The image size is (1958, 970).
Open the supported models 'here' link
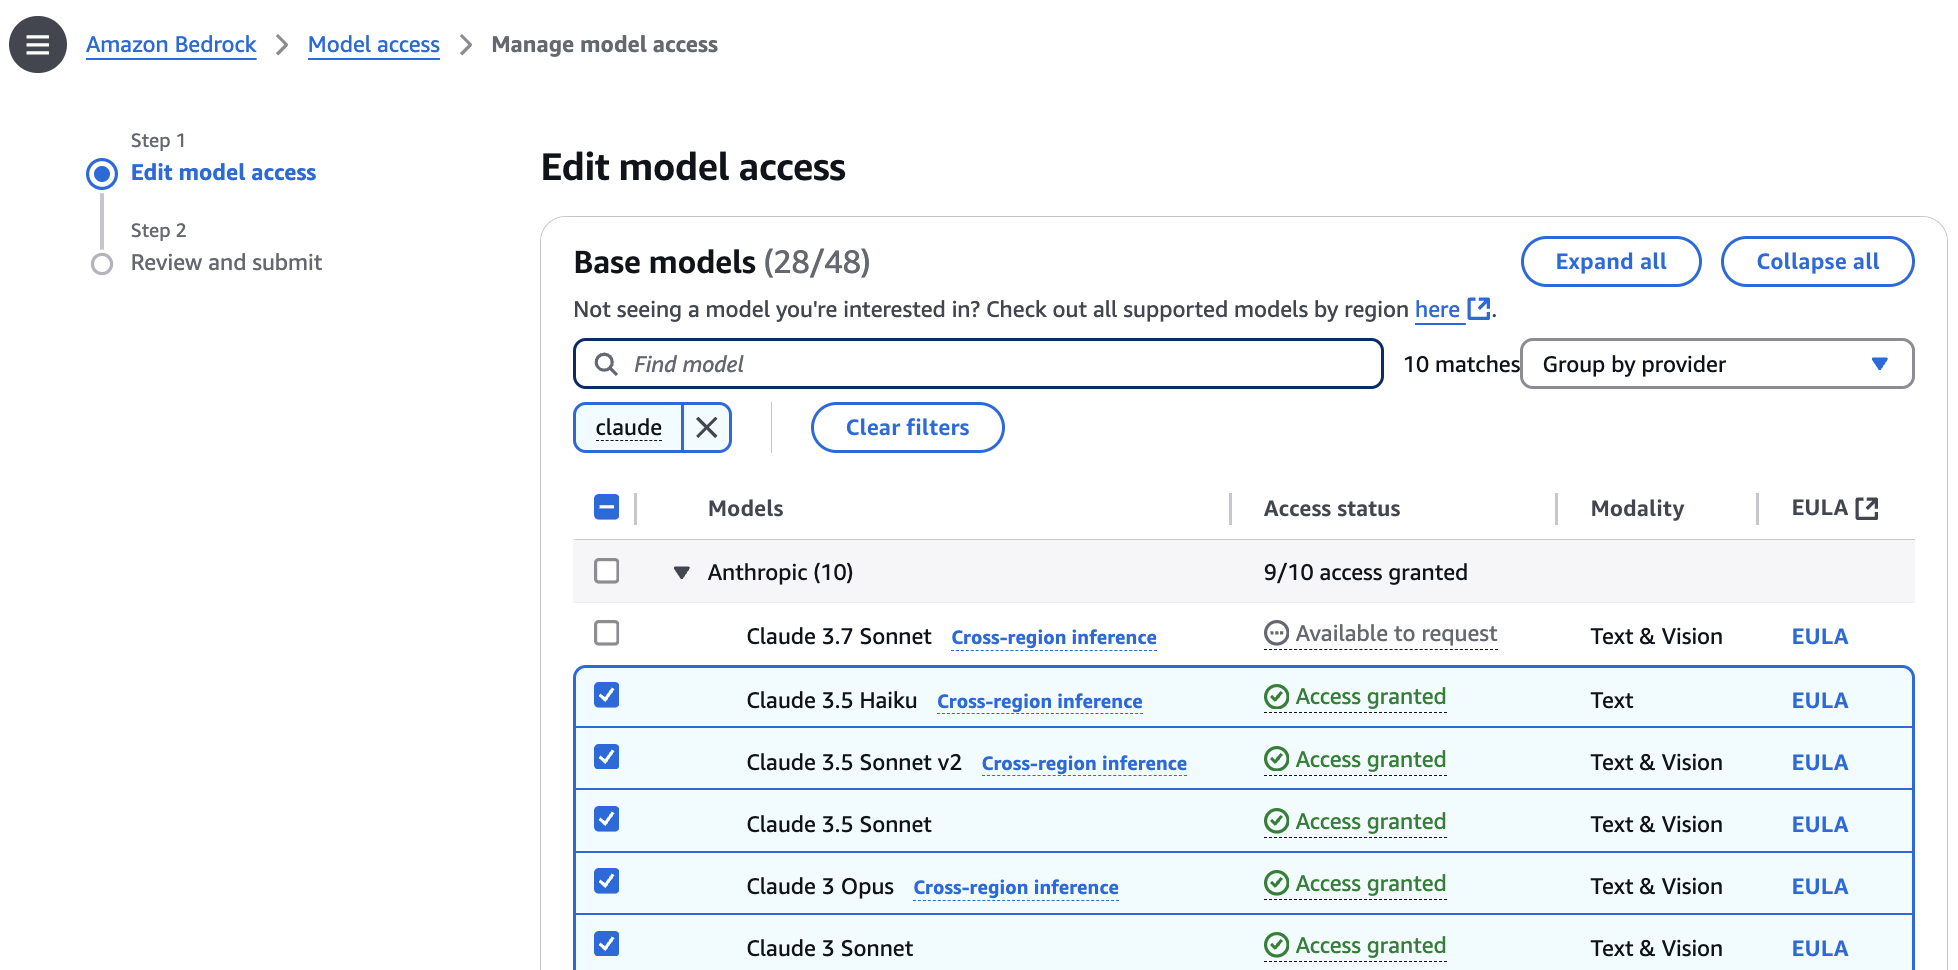tap(1437, 310)
